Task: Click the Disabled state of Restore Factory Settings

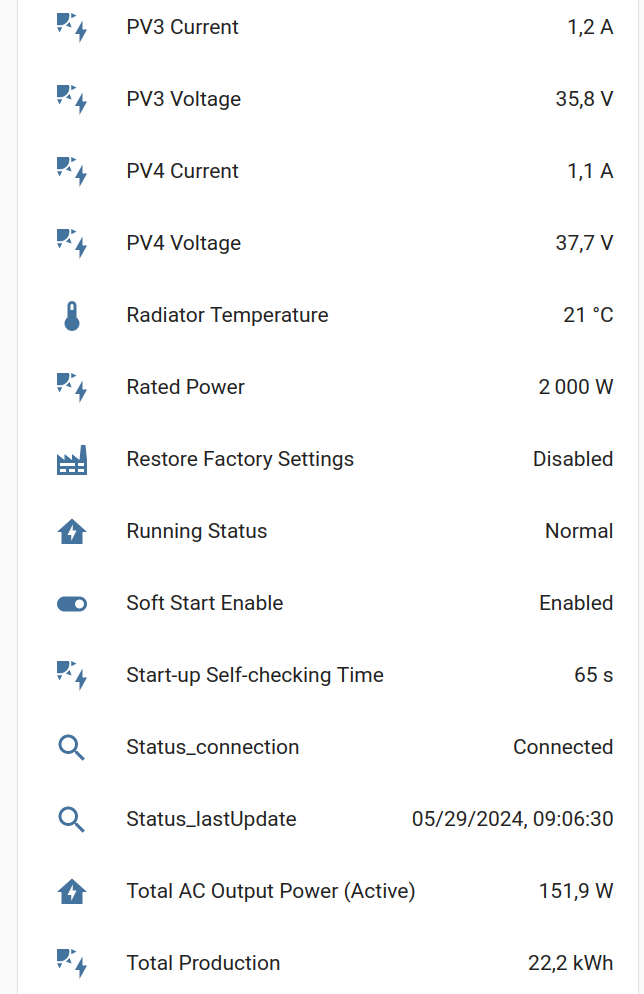Action: (573, 459)
